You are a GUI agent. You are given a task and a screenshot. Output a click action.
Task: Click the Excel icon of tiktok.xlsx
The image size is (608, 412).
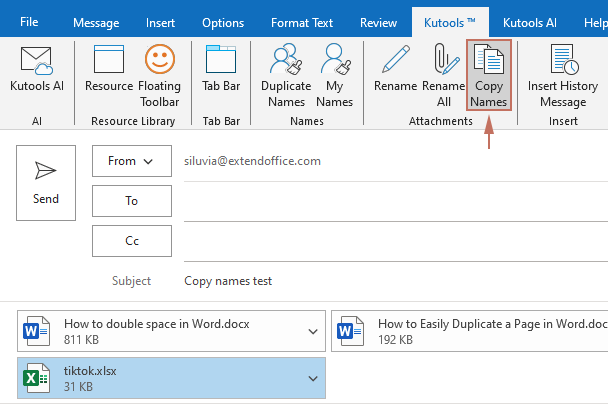pos(36,378)
